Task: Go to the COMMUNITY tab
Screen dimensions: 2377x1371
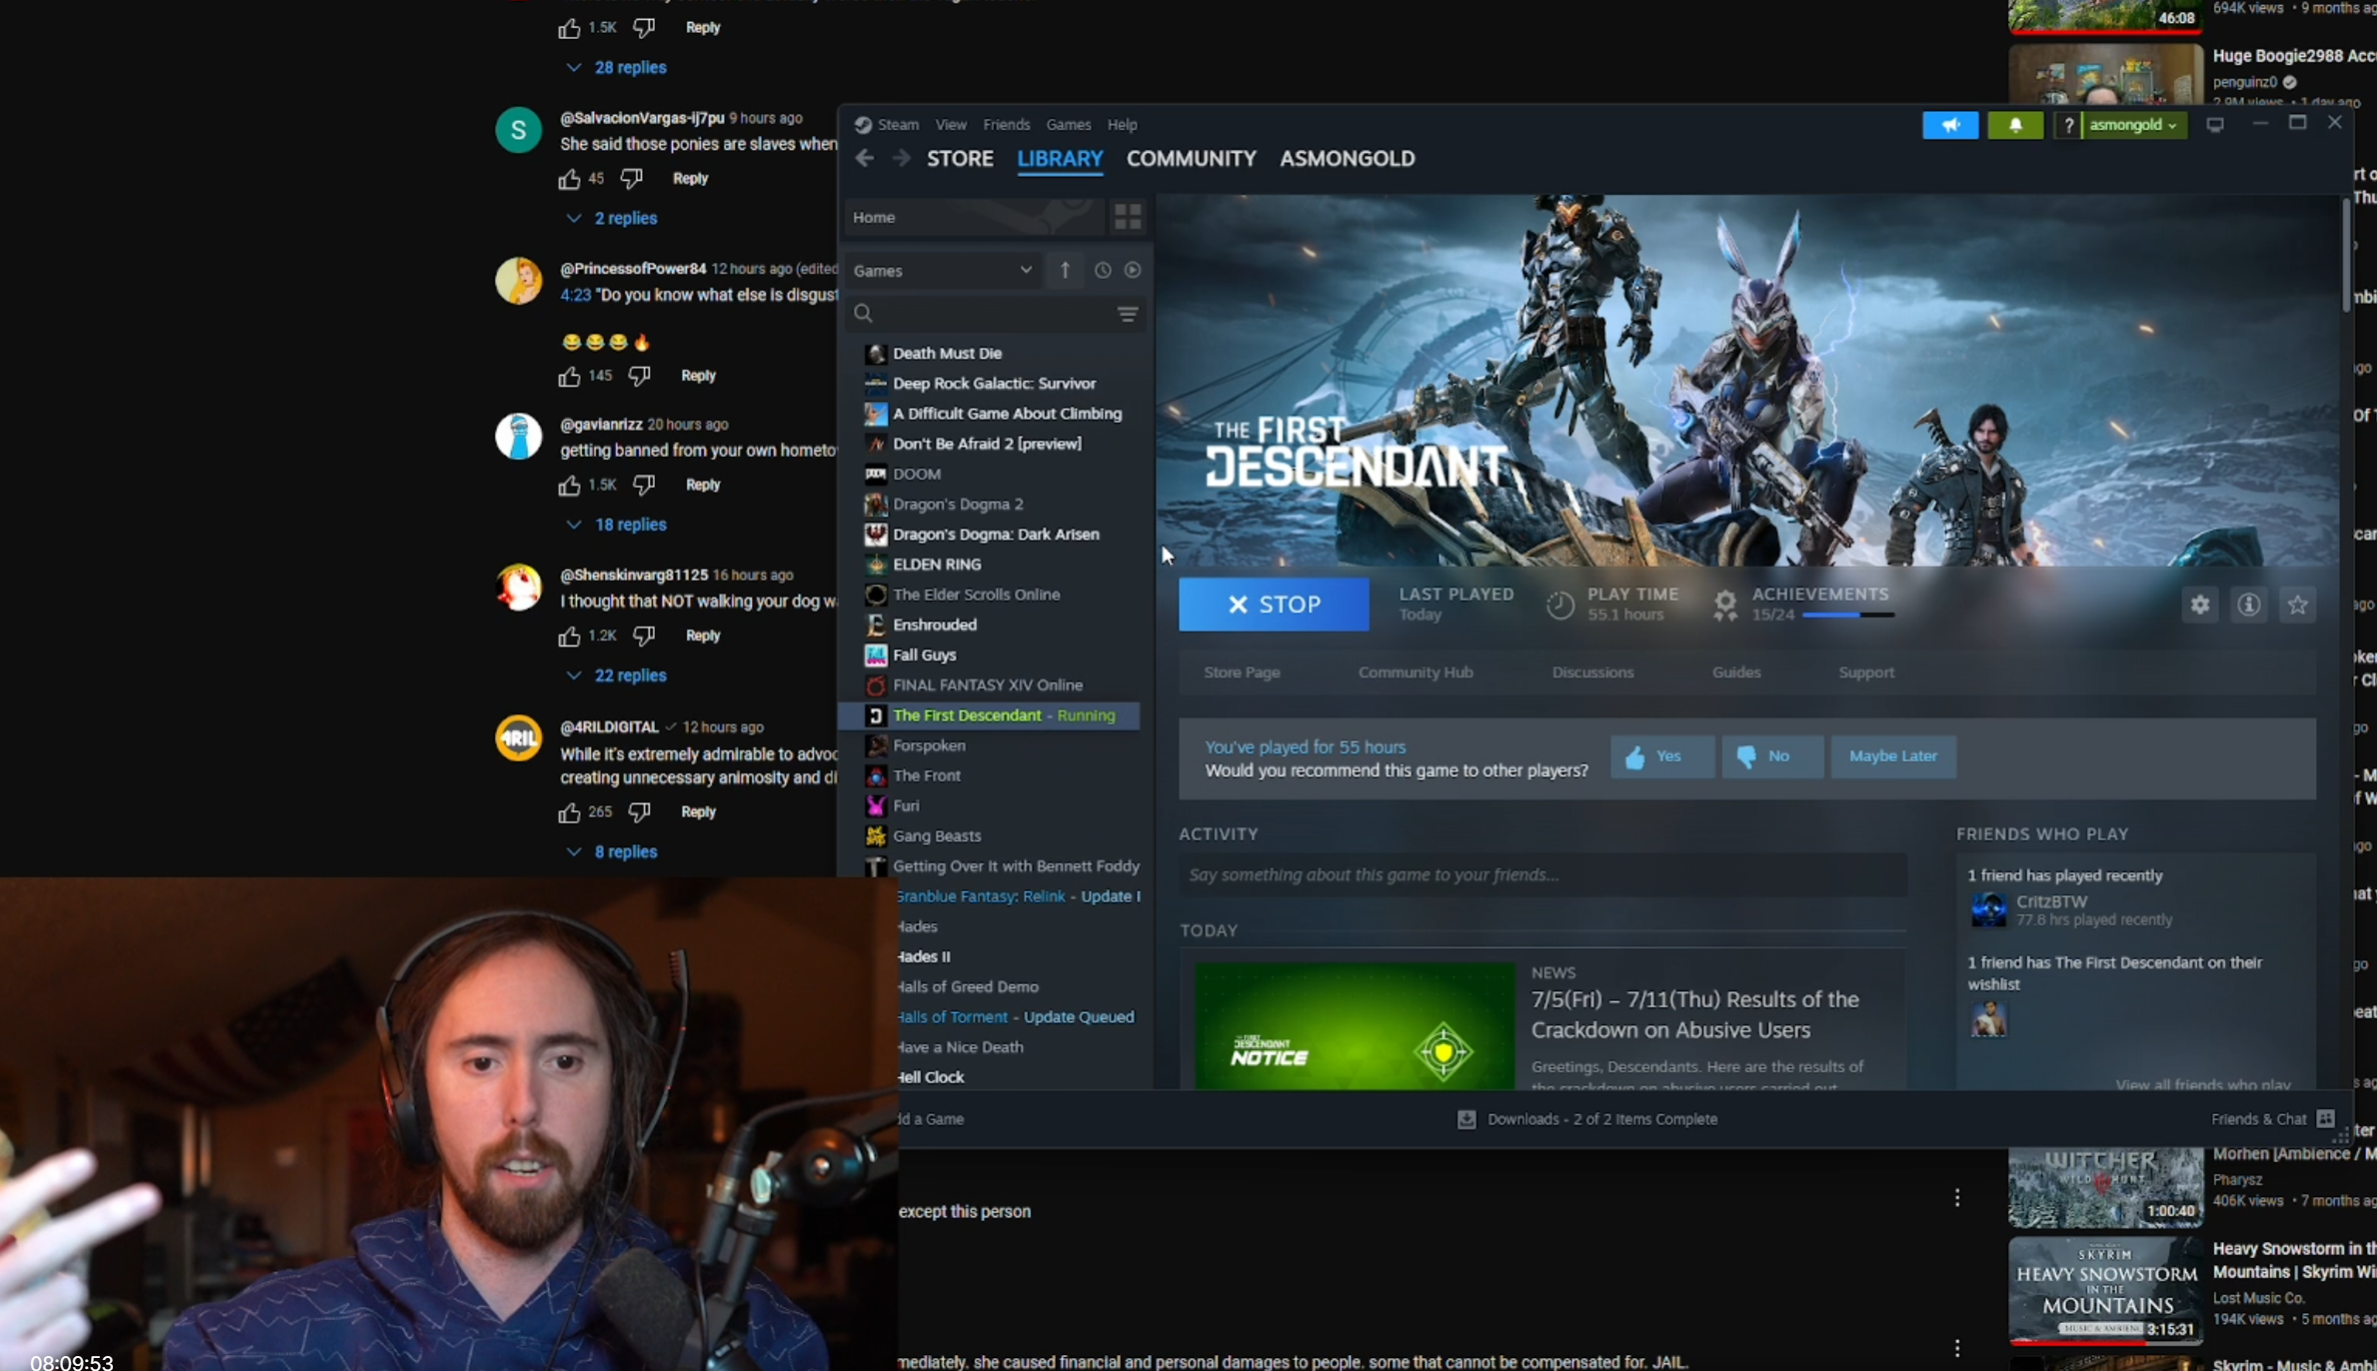Action: [1191, 158]
